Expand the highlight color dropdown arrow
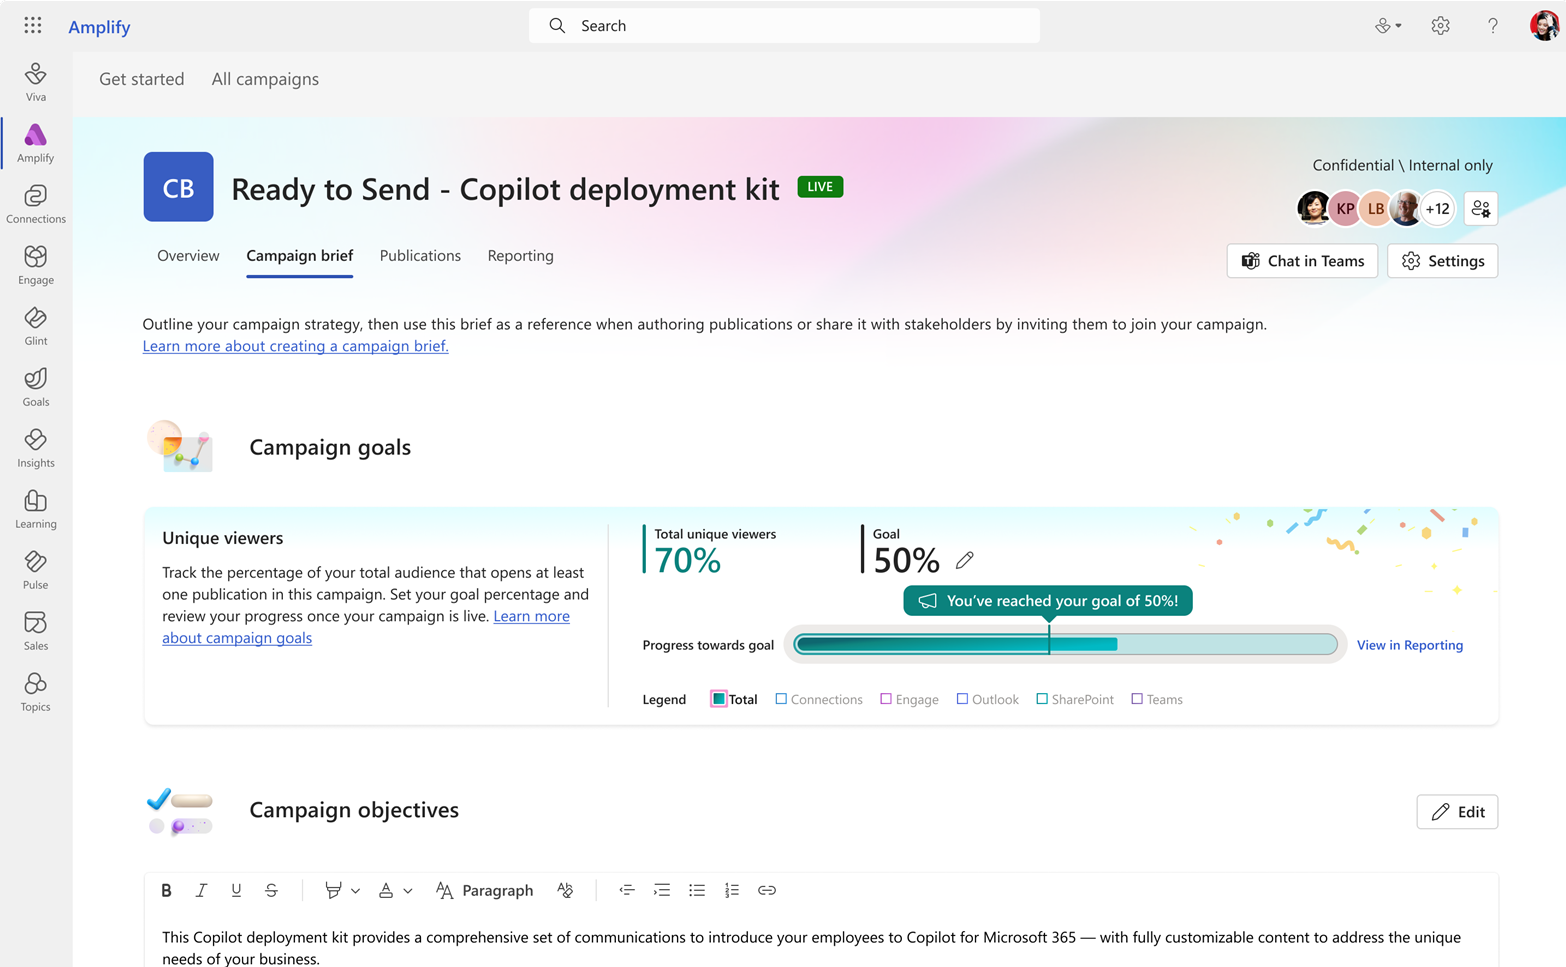The image size is (1566, 967). (355, 891)
